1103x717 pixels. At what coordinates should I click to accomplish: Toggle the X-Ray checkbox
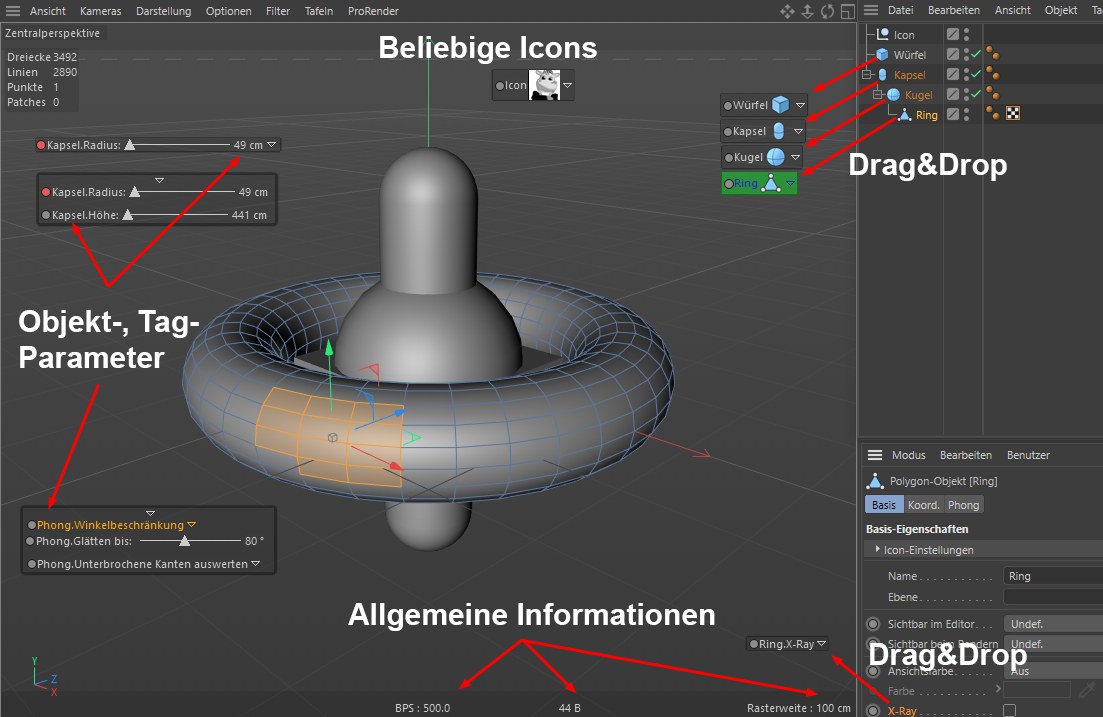click(x=1009, y=710)
